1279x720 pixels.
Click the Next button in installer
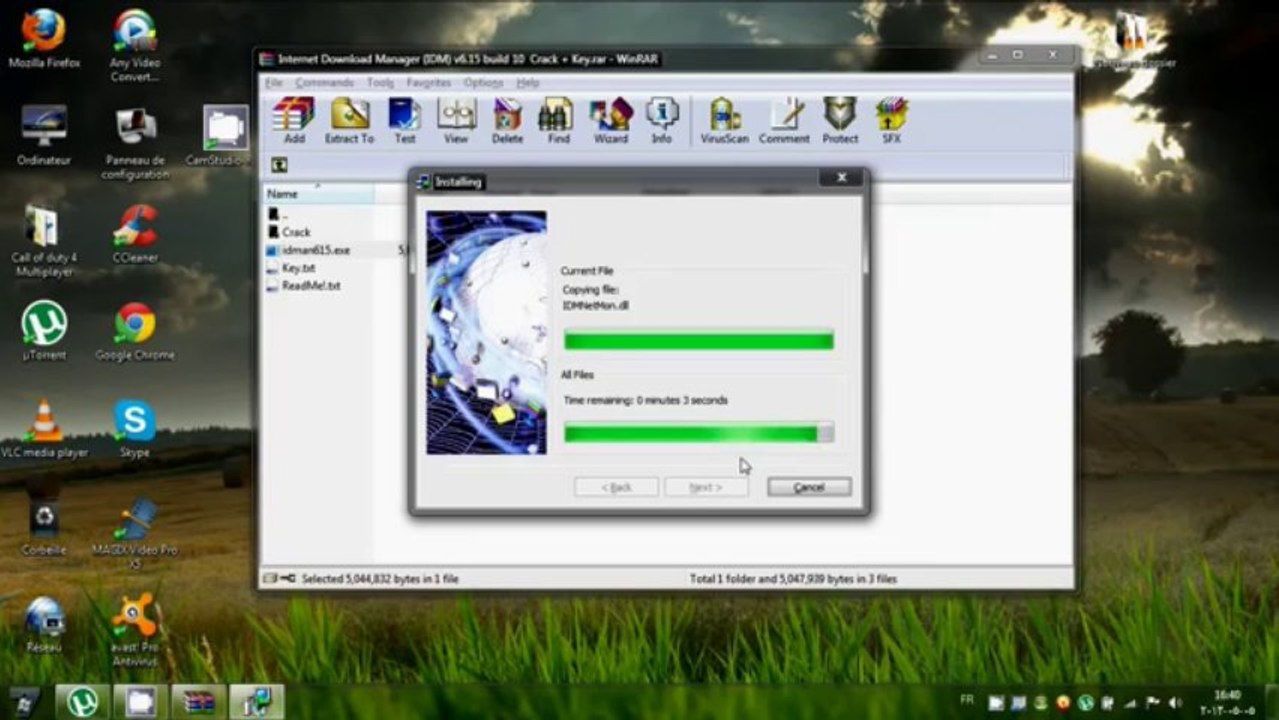(706, 487)
